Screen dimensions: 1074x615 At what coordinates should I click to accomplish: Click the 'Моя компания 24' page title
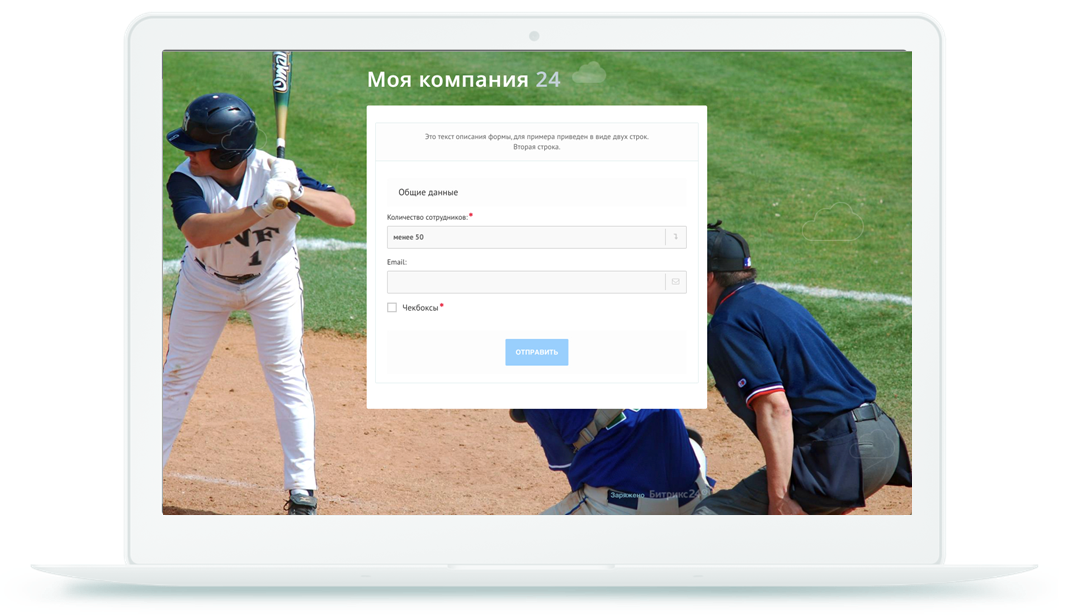463,79
